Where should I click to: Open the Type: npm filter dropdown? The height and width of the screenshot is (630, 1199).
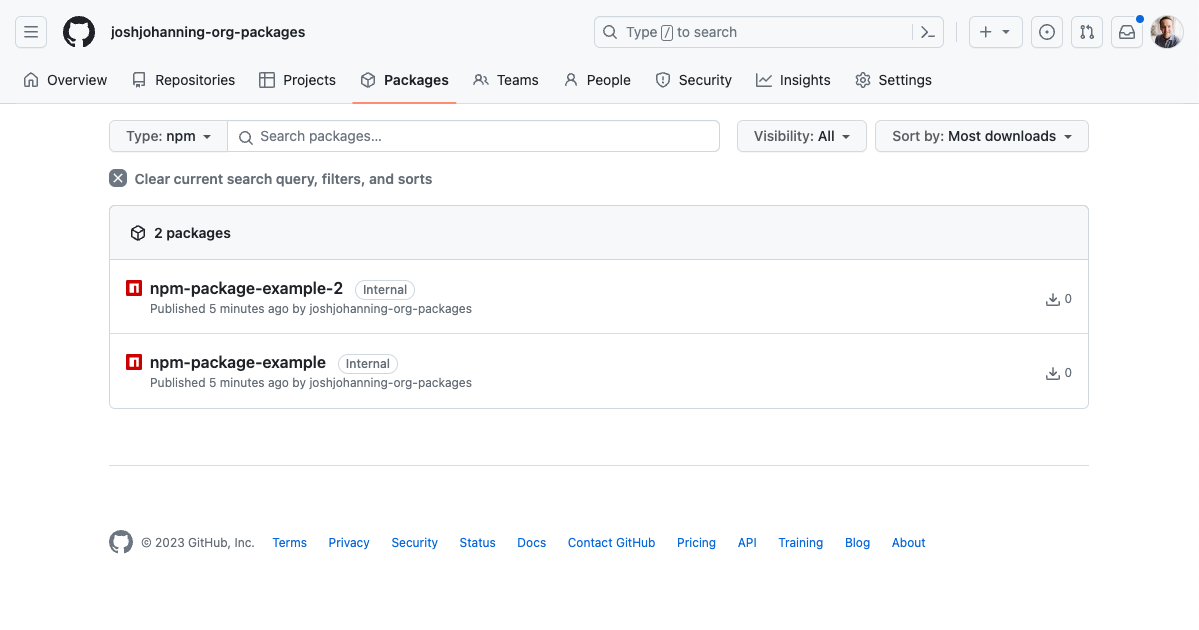(167, 136)
